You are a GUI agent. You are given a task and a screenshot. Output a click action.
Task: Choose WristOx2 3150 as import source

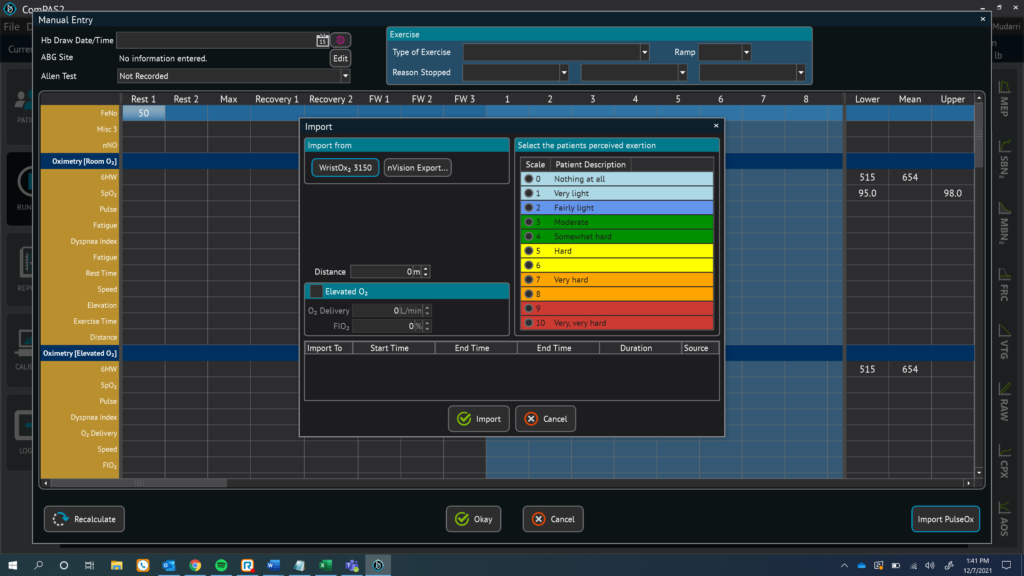tap(345, 168)
